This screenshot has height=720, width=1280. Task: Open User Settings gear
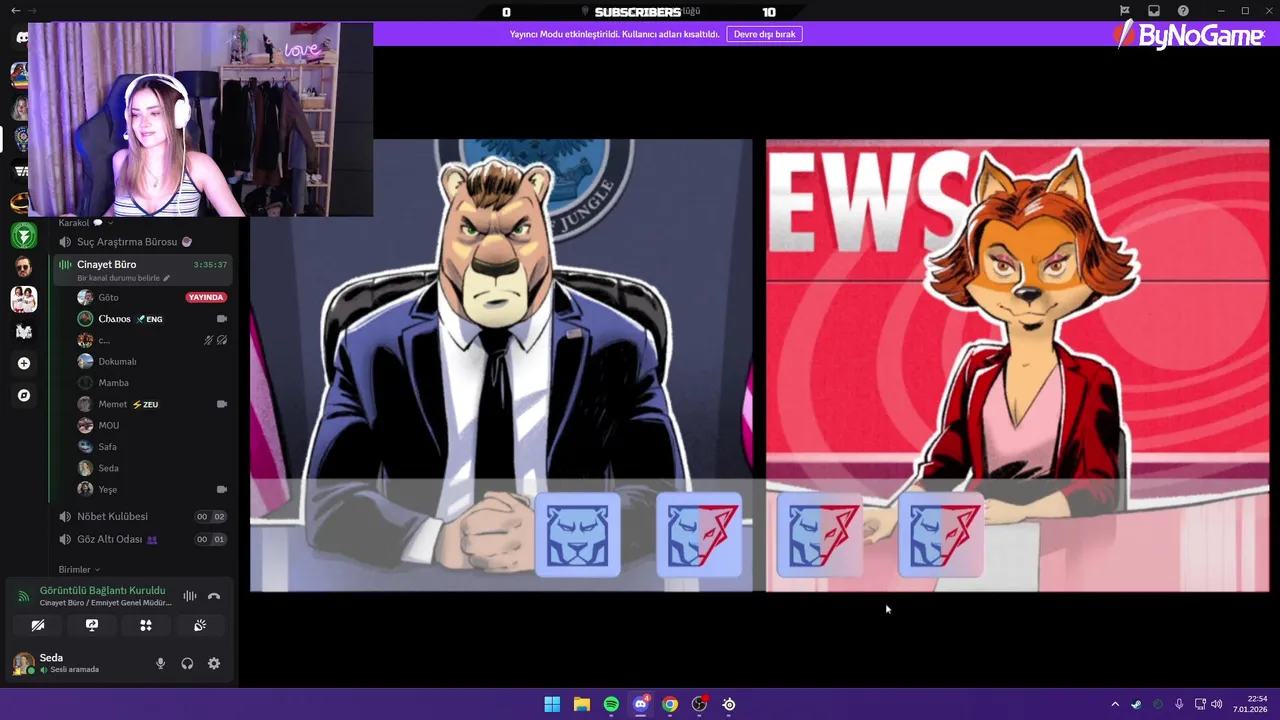coord(214,663)
